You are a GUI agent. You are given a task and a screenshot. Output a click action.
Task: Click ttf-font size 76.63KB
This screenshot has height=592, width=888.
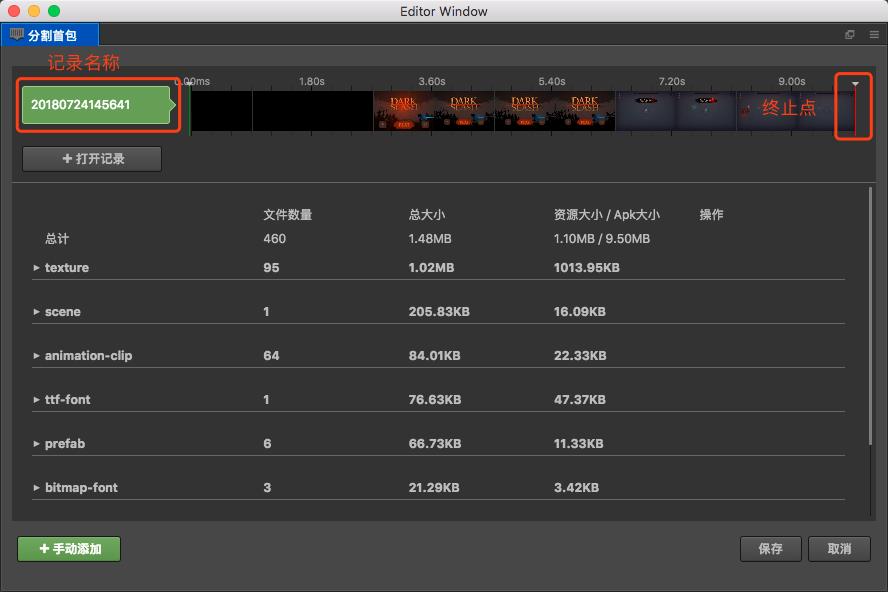click(435, 399)
